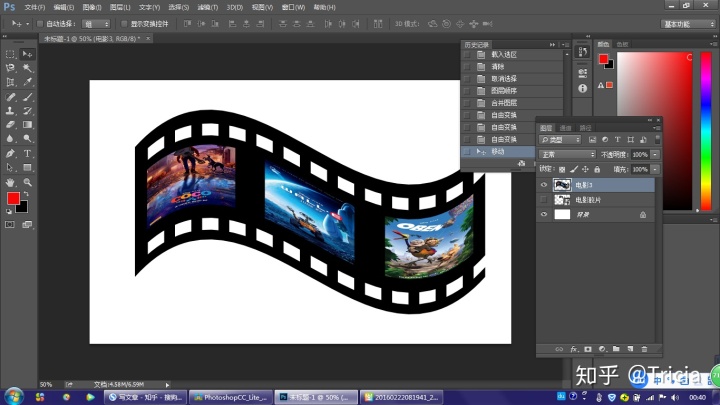720x405 pixels.
Task: Select the Rectangular Marquee tool
Action: 10,54
